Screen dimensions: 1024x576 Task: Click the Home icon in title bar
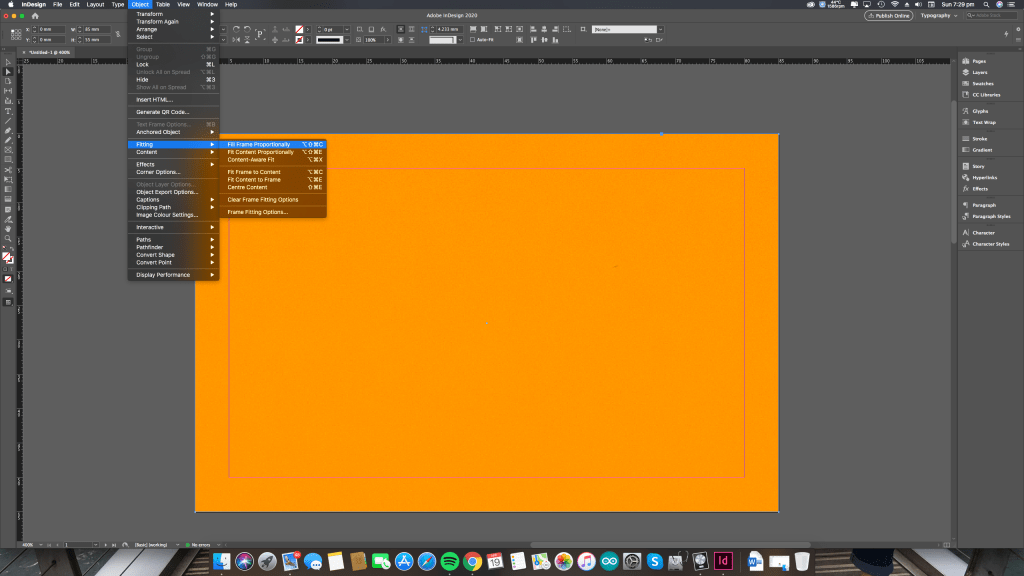click(35, 16)
